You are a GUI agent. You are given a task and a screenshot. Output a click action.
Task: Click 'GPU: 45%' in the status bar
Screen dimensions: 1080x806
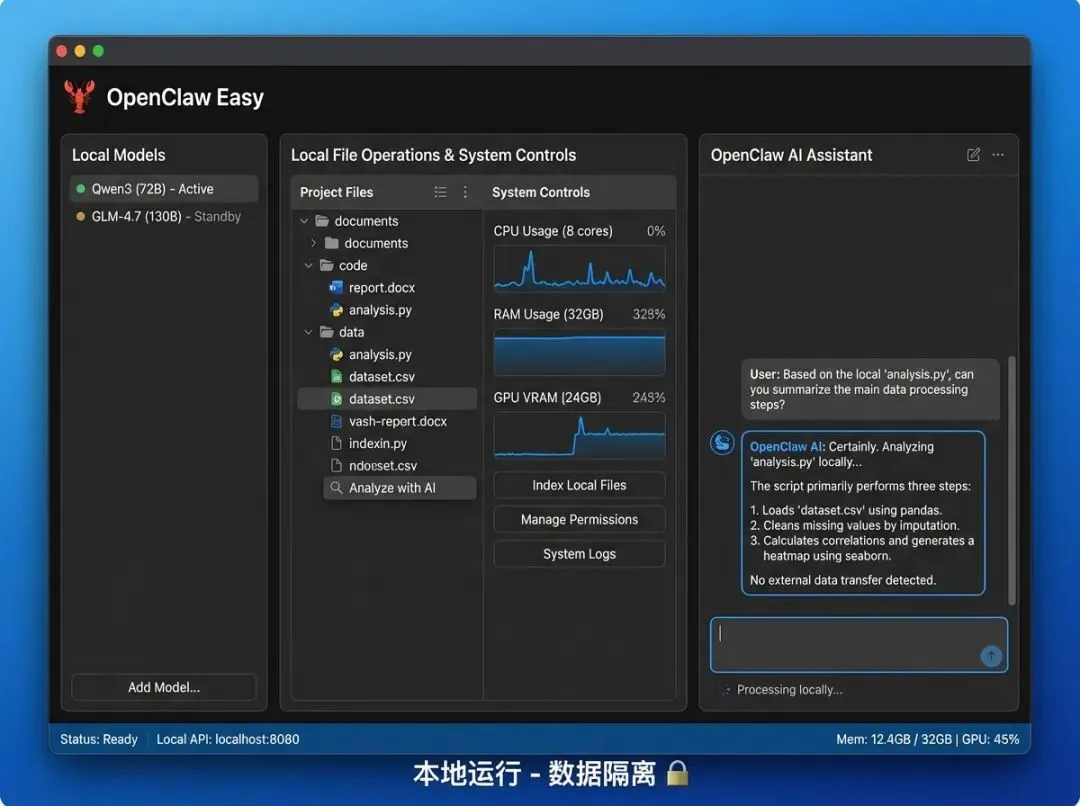(x=990, y=739)
